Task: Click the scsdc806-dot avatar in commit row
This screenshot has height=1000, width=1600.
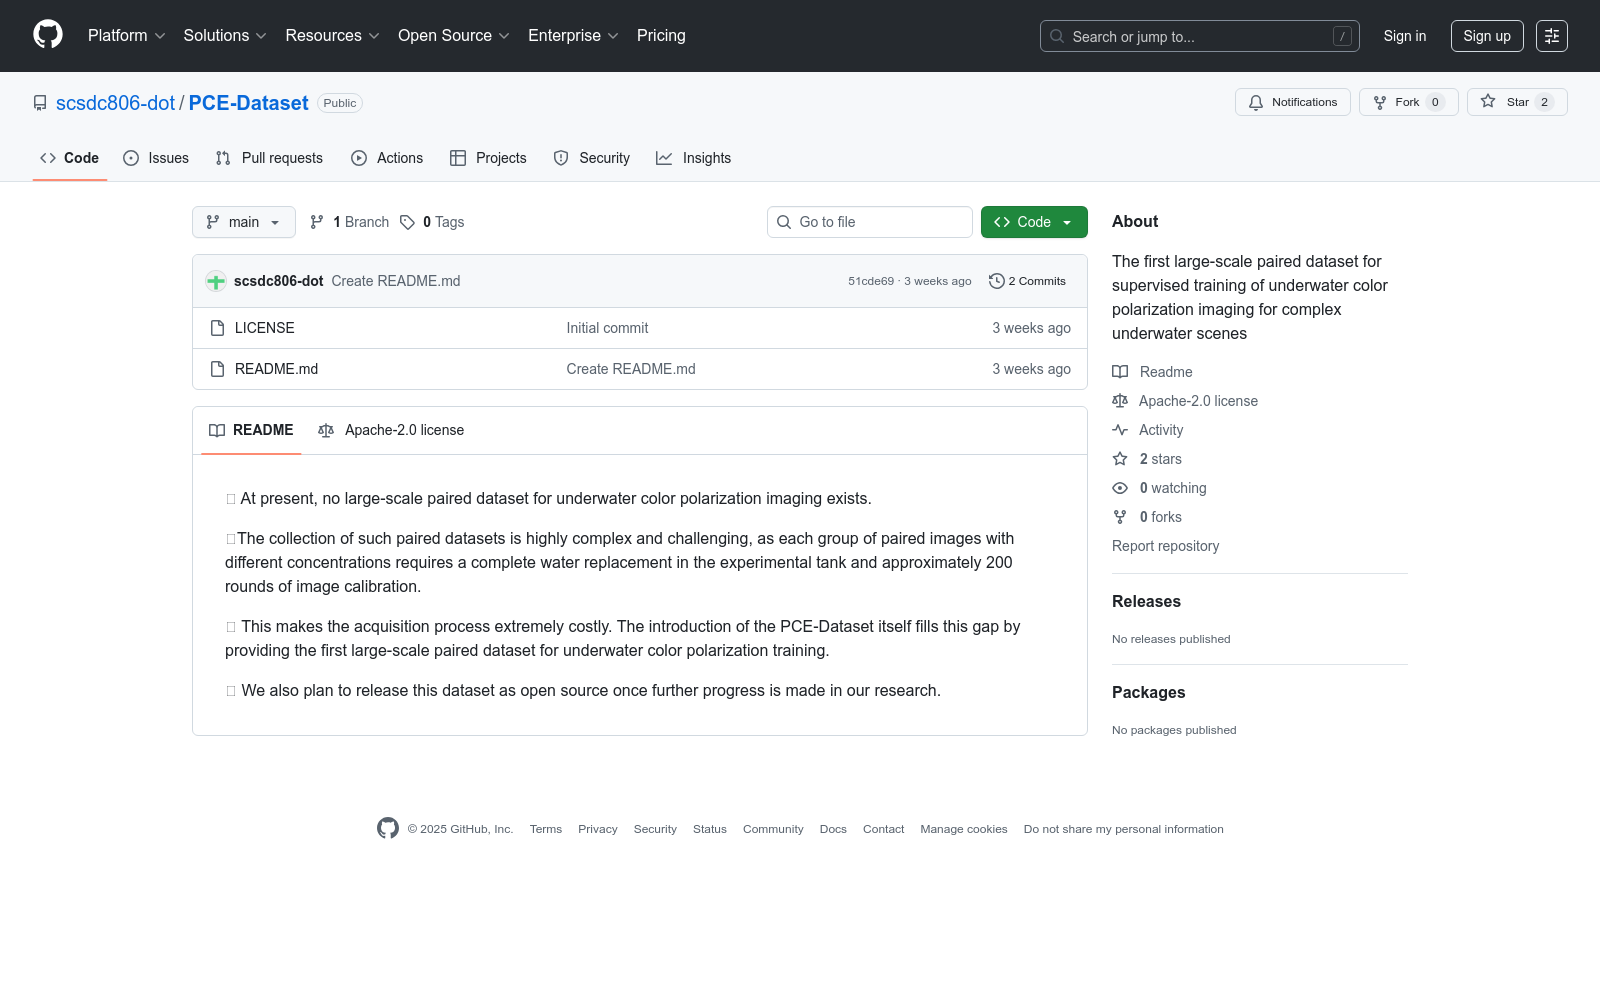Action: tap(216, 281)
